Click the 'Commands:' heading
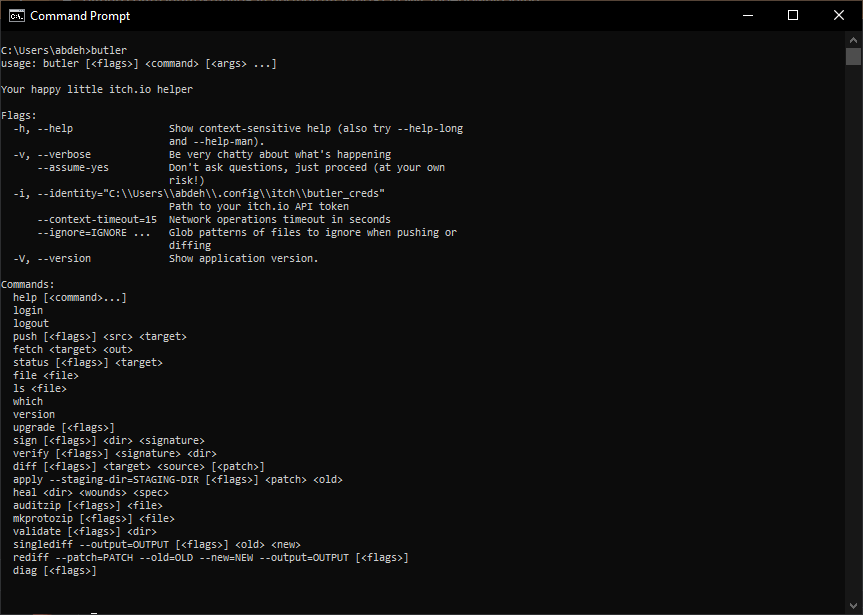Screen dimensions: 863x615 pyautogui.click(x=28, y=285)
